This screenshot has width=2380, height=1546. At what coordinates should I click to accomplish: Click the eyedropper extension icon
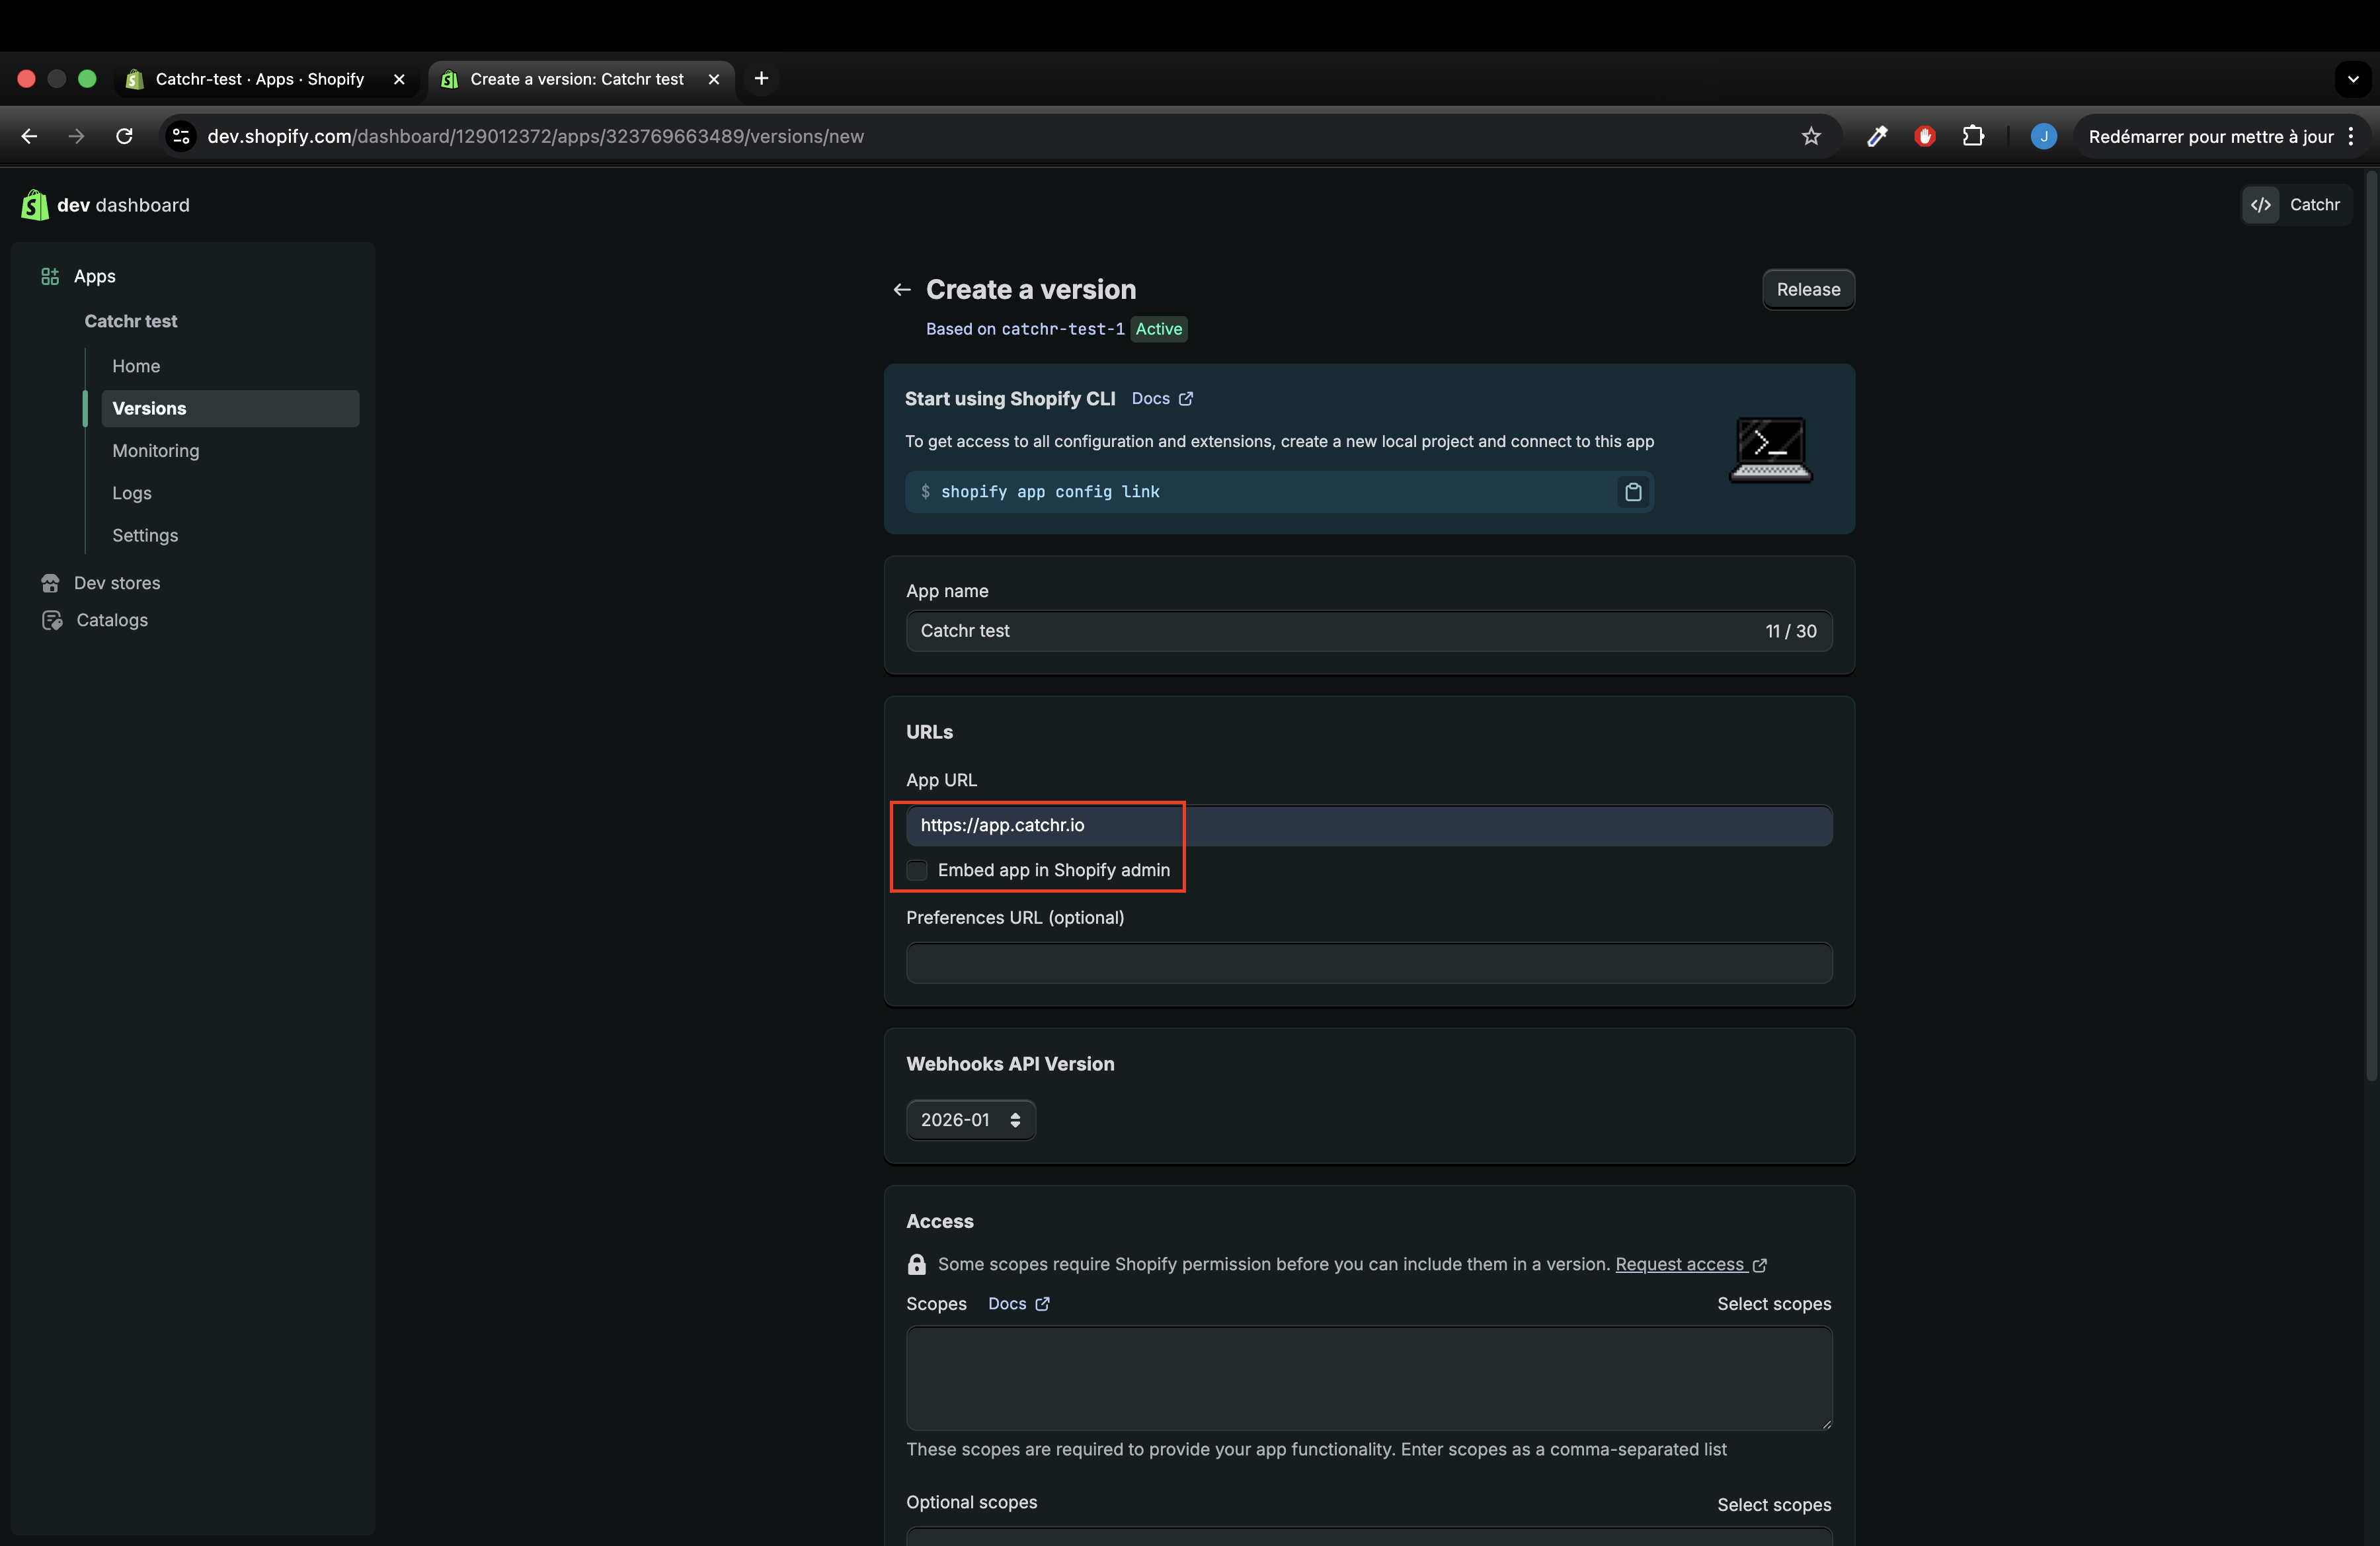1876,137
